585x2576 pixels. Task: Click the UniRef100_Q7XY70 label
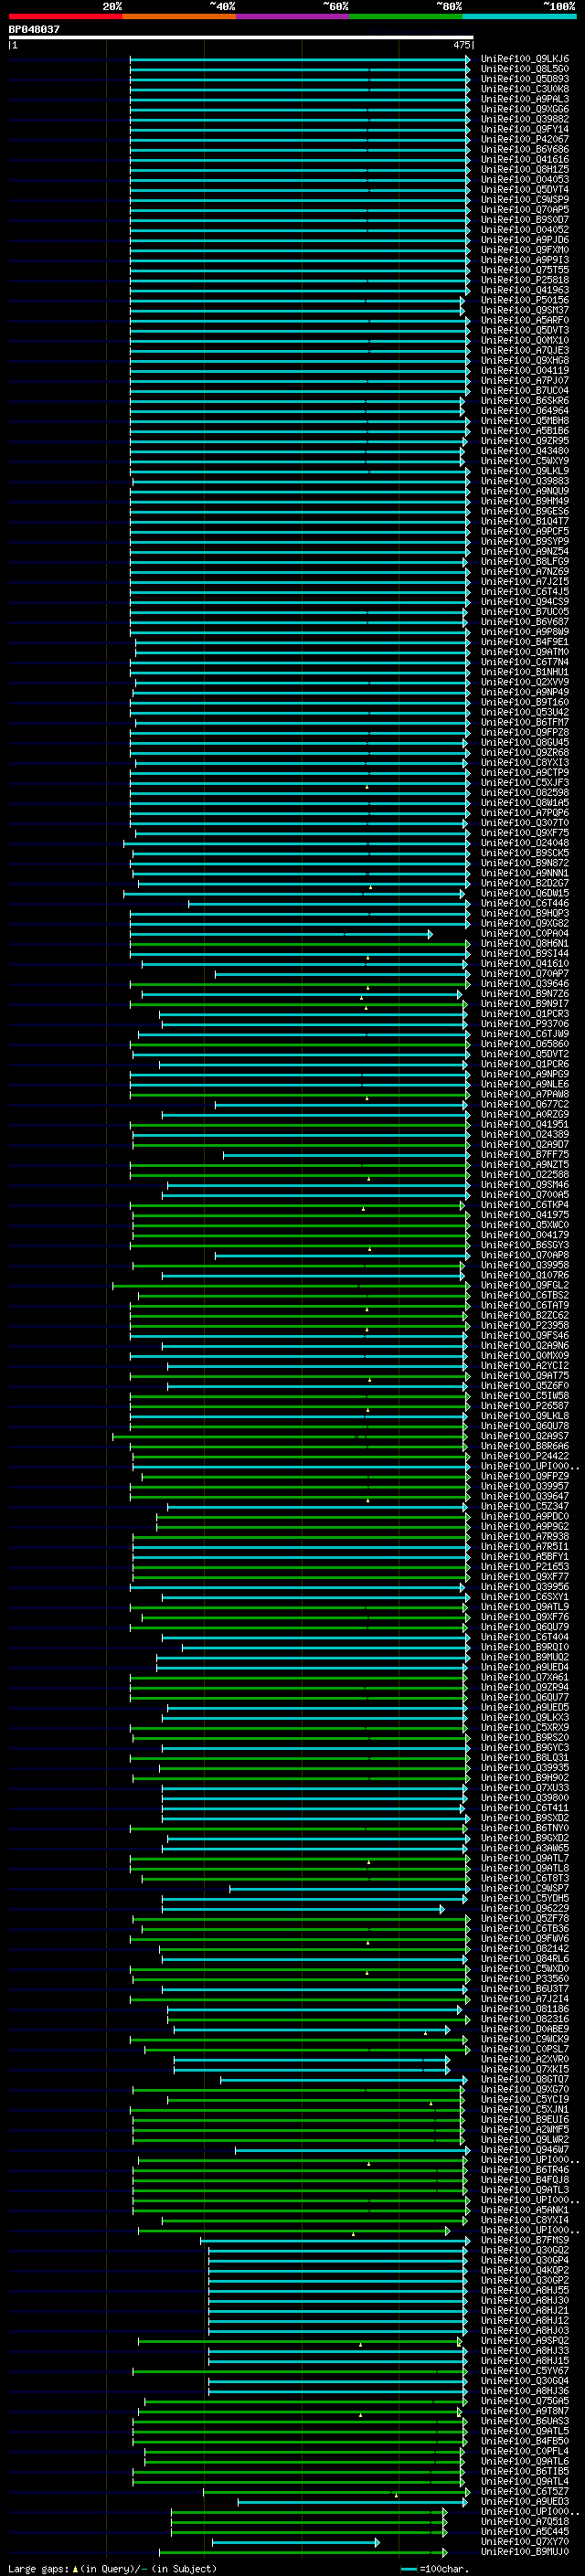tap(525, 2541)
